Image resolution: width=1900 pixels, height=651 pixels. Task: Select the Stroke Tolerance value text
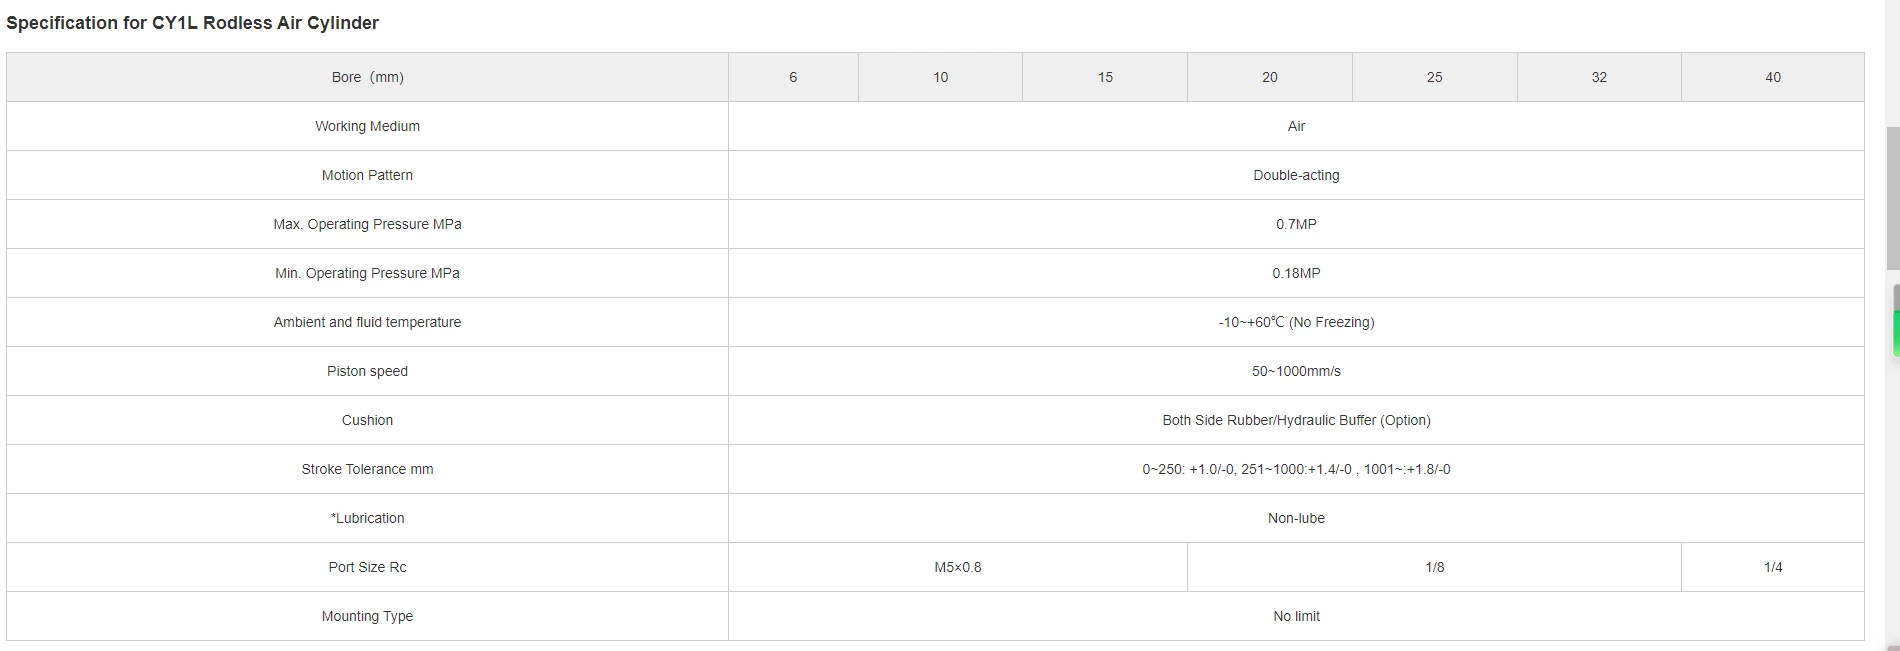click(1296, 469)
